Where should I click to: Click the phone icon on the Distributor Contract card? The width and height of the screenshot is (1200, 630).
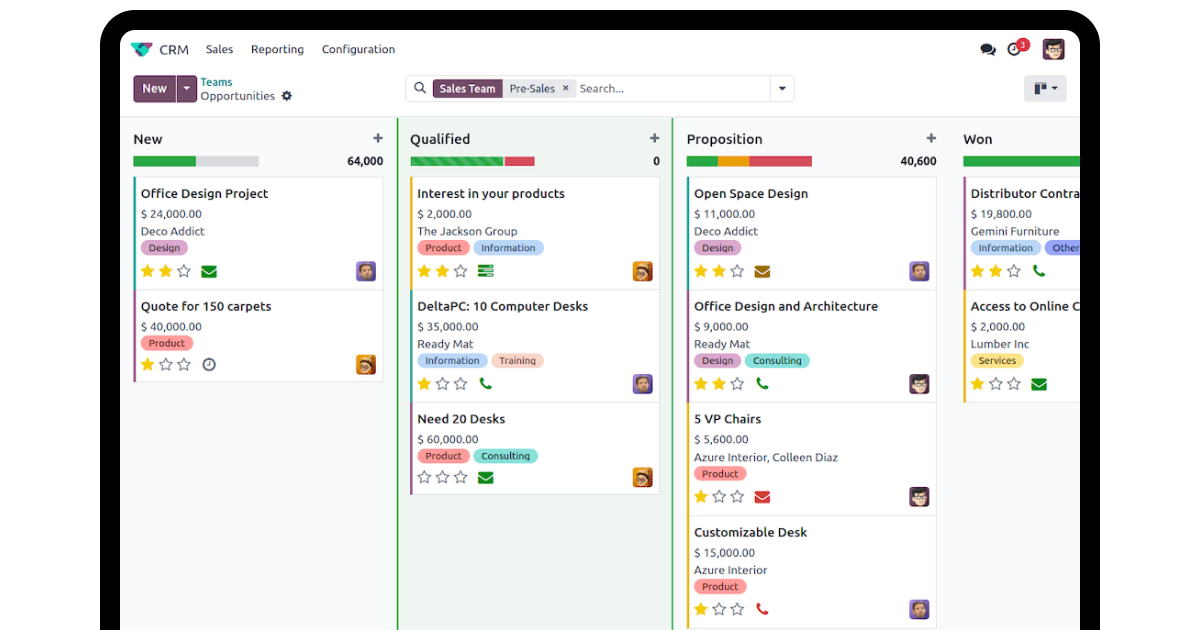1039,271
